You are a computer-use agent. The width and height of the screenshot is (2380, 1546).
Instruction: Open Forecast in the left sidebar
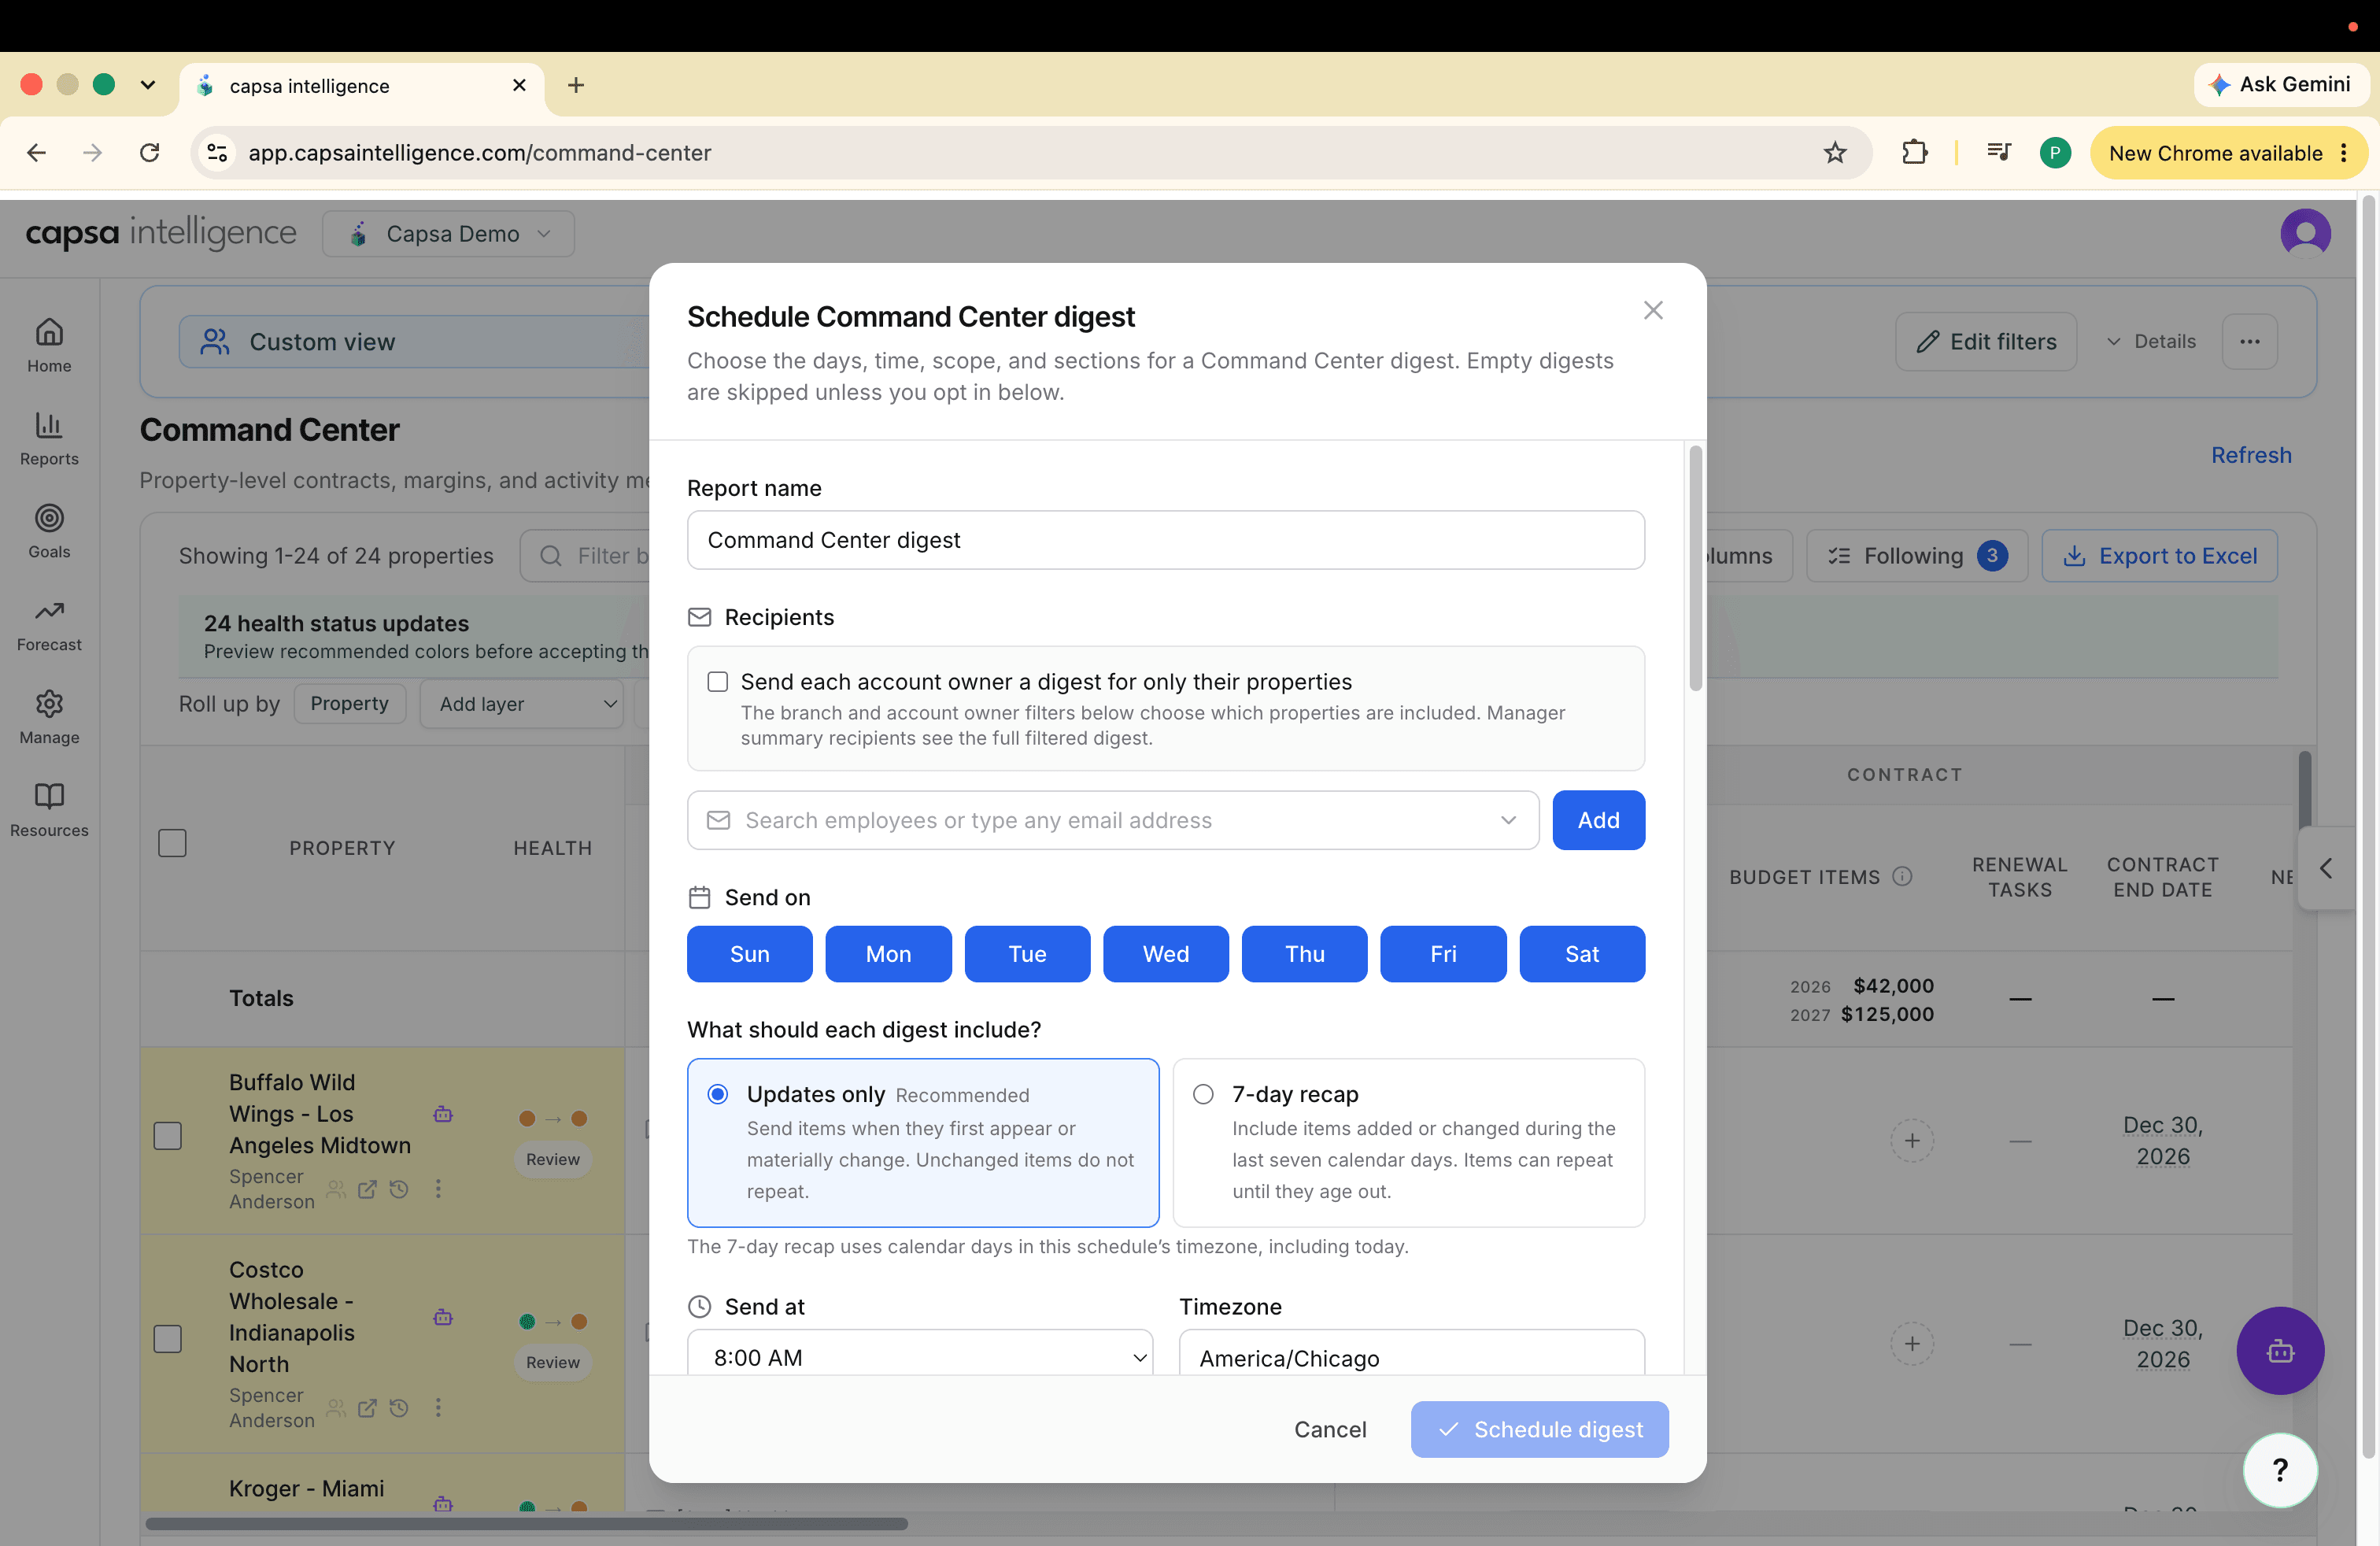click(49, 624)
